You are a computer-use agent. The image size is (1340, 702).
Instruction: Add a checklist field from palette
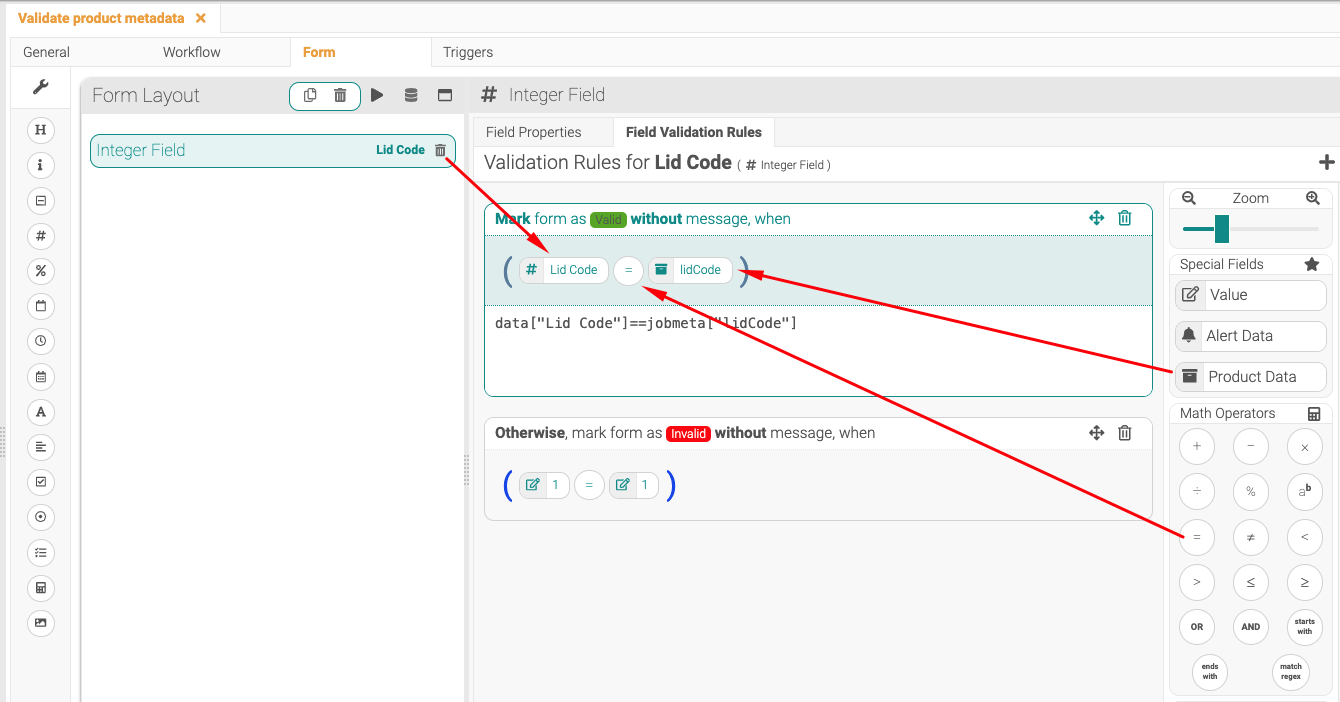41,552
